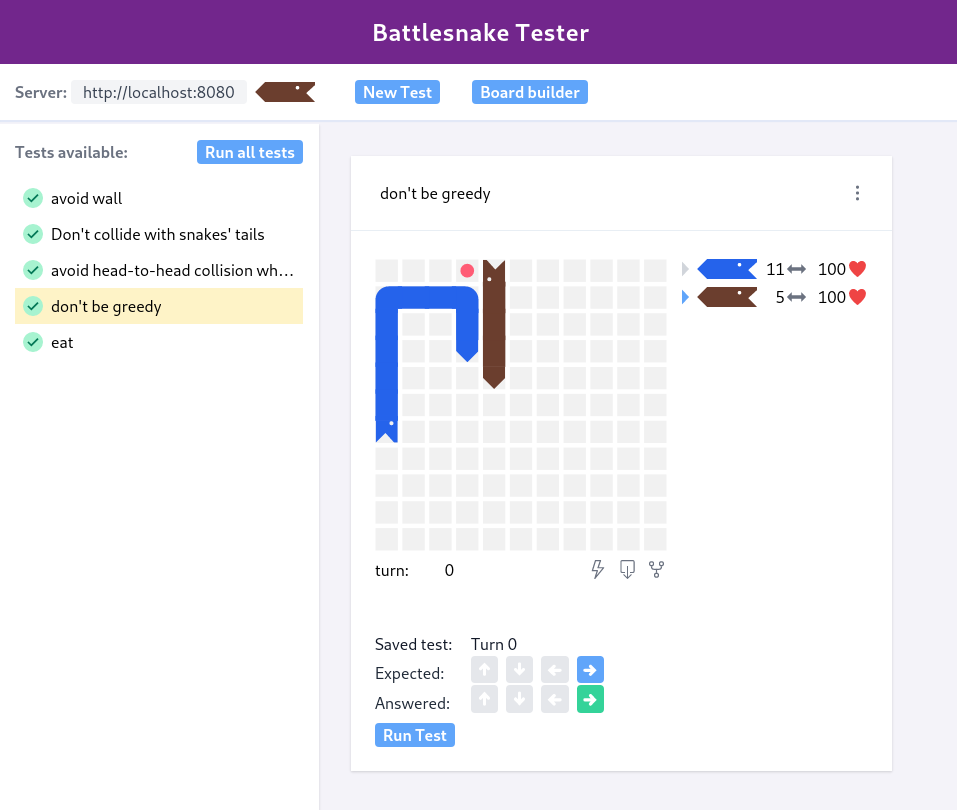Click Answered up arrow
Image resolution: width=957 pixels, height=810 pixels.
pos(485,700)
